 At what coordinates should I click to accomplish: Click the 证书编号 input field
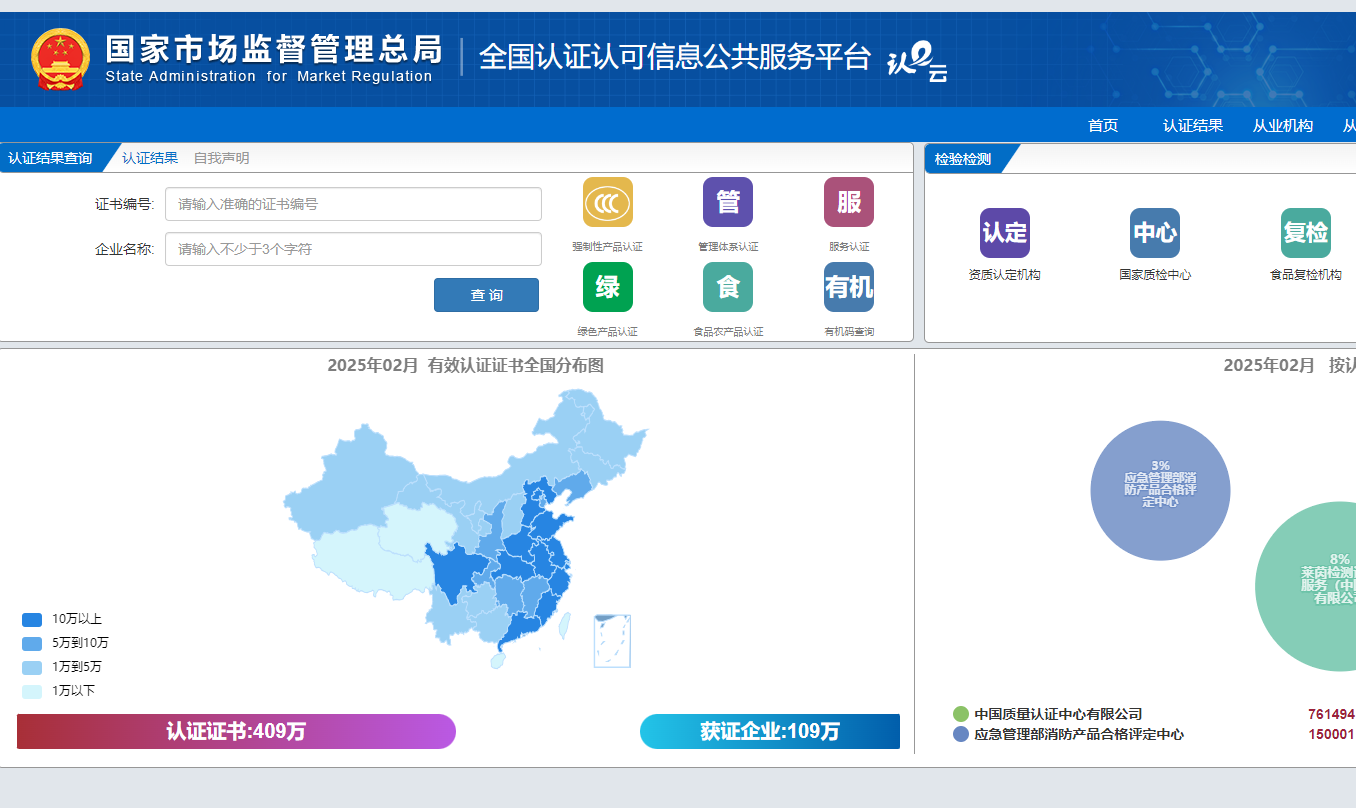click(353, 204)
